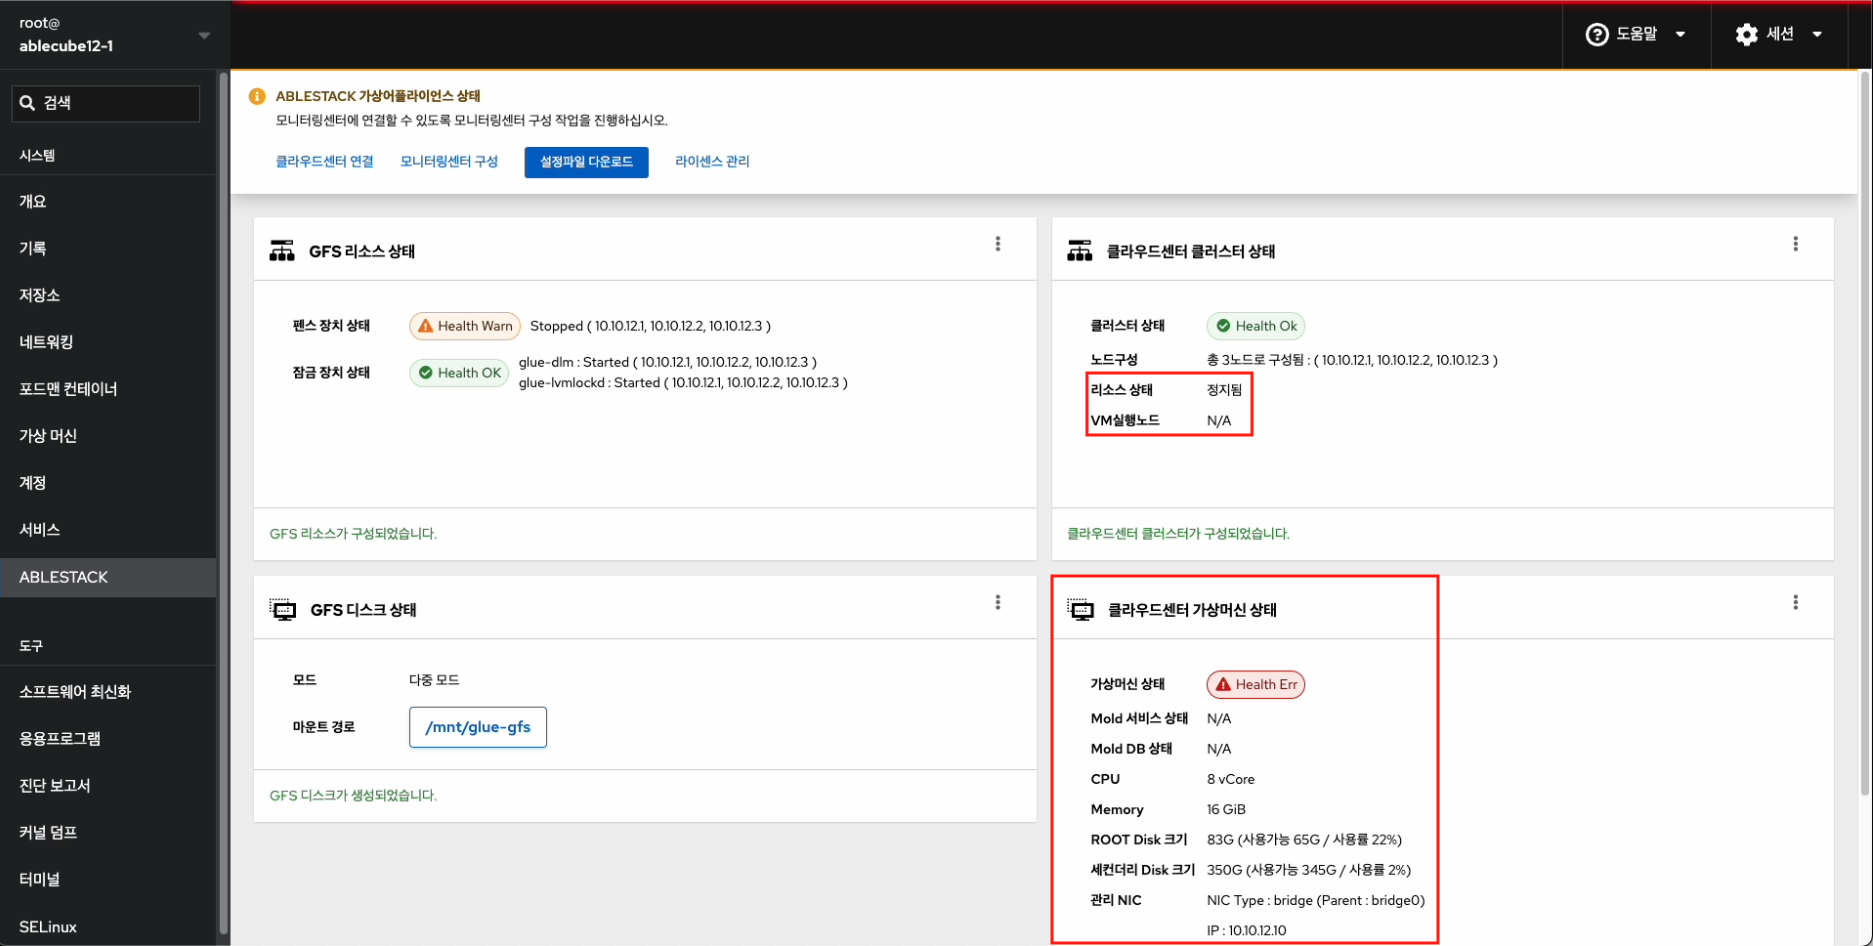Expand the 세션 dropdown arrow

(1817, 35)
